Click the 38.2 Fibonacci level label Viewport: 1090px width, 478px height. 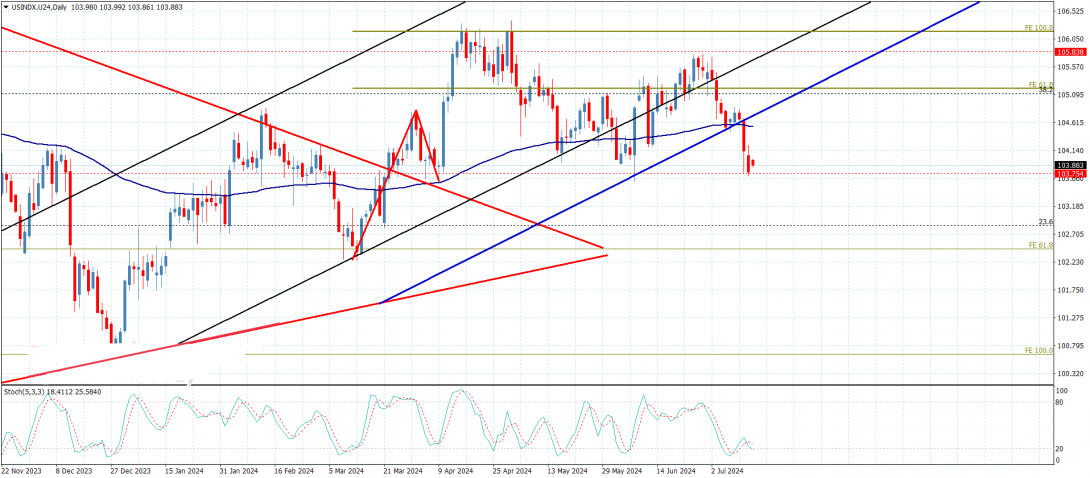1046,90
